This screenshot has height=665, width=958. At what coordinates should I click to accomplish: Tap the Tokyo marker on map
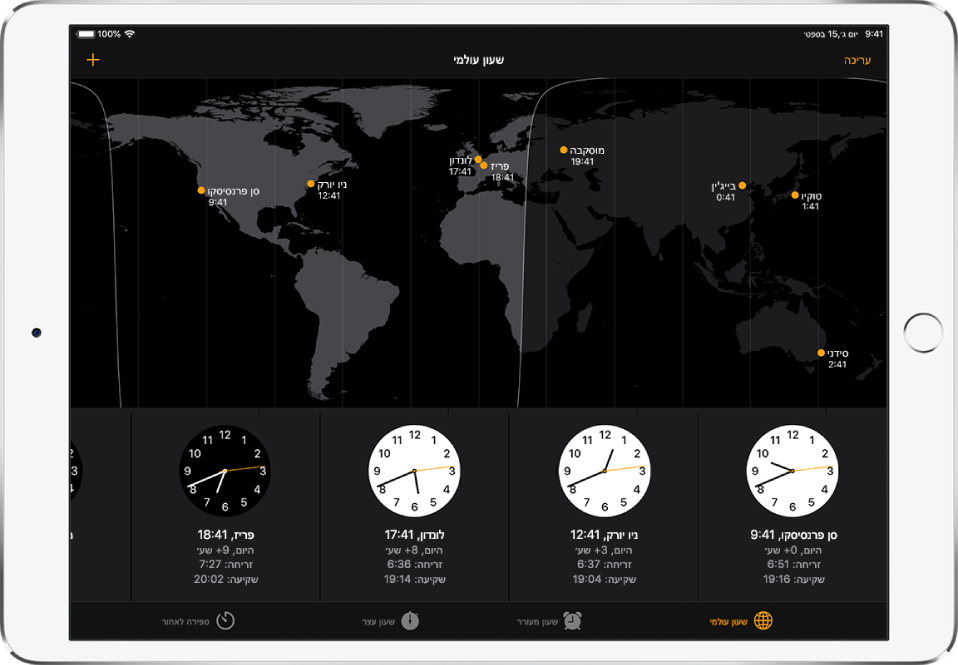coord(795,195)
